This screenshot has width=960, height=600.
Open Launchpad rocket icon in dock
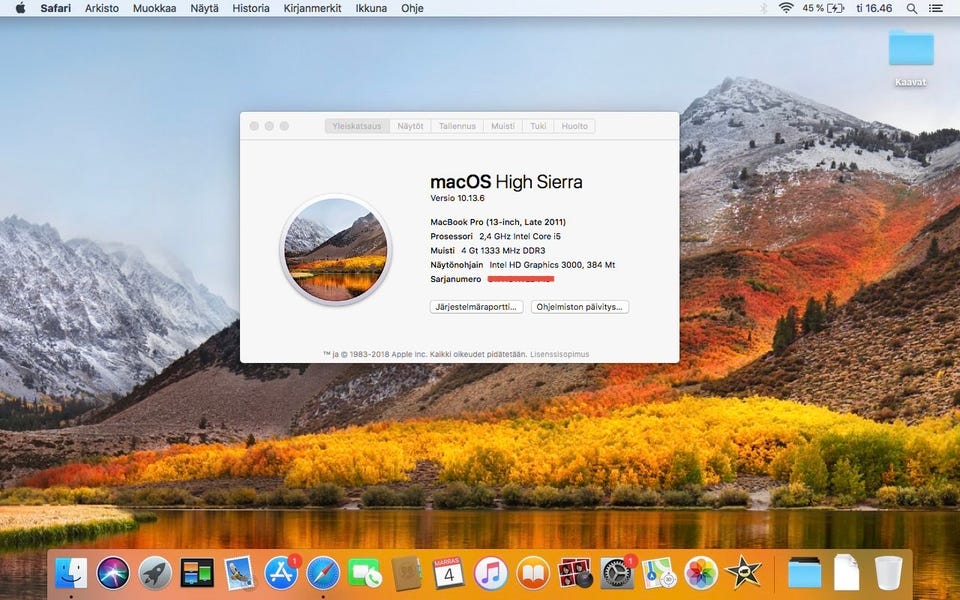tap(155, 573)
